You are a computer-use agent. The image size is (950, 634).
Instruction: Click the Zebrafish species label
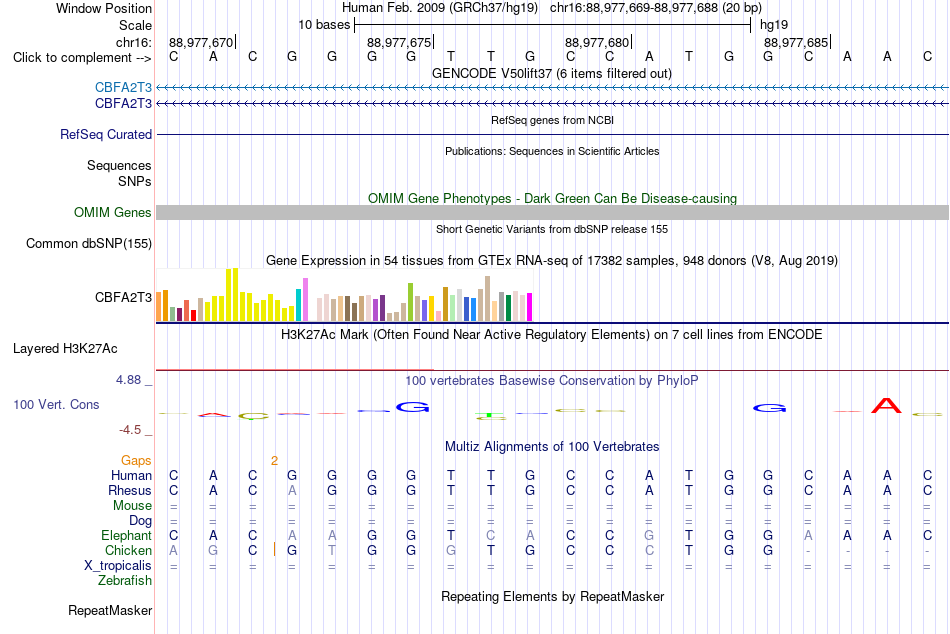point(125,580)
